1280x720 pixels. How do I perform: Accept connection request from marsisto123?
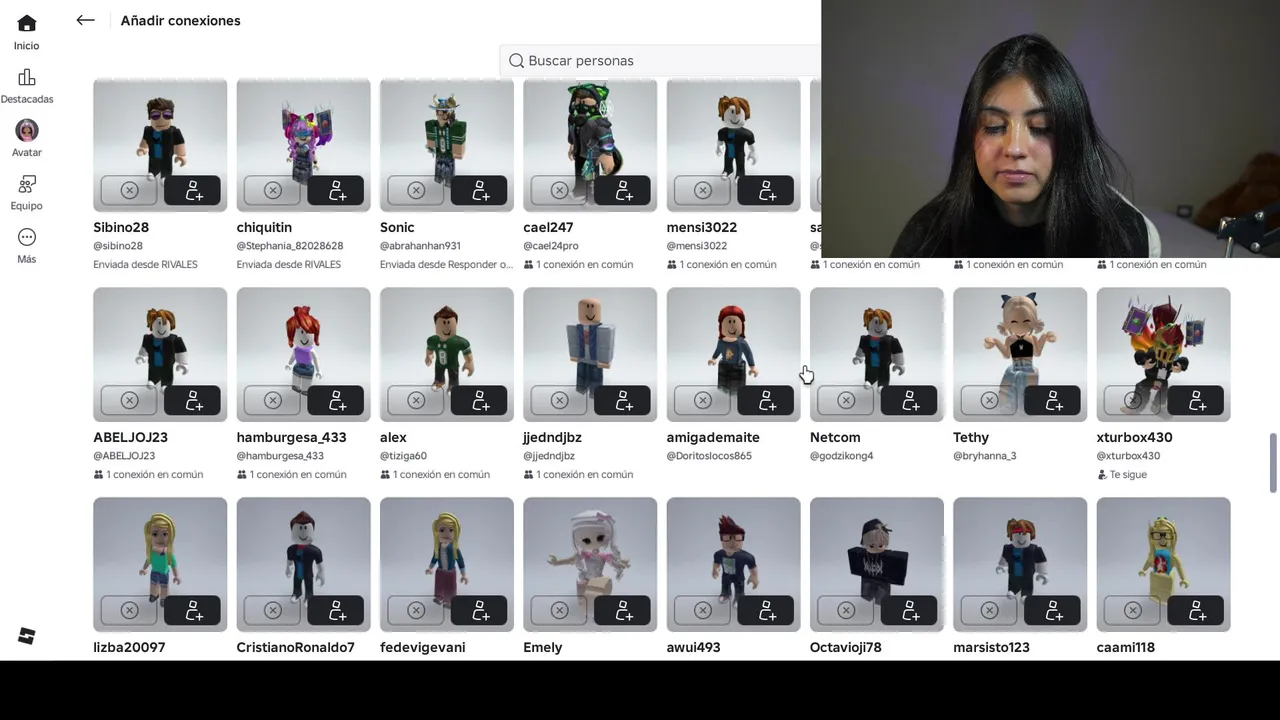tap(1052, 610)
